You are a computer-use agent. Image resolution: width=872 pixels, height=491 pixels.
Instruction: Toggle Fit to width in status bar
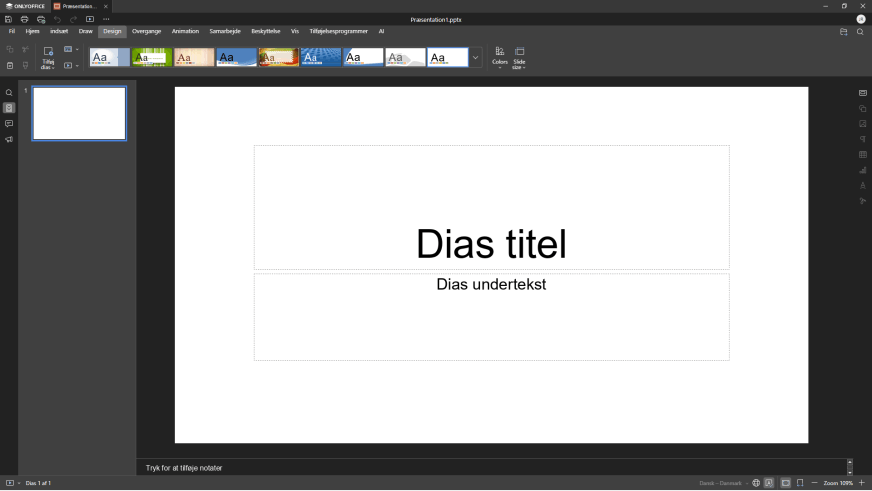800,483
